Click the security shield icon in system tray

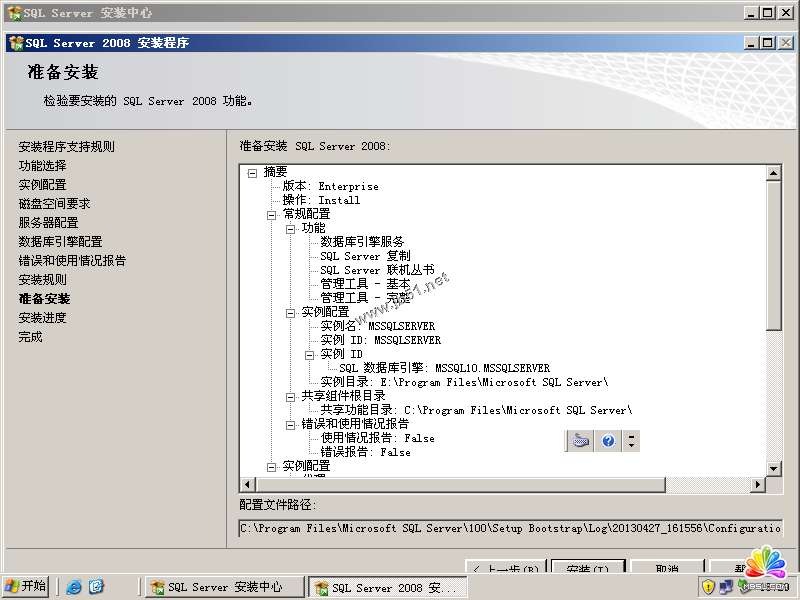(708, 587)
